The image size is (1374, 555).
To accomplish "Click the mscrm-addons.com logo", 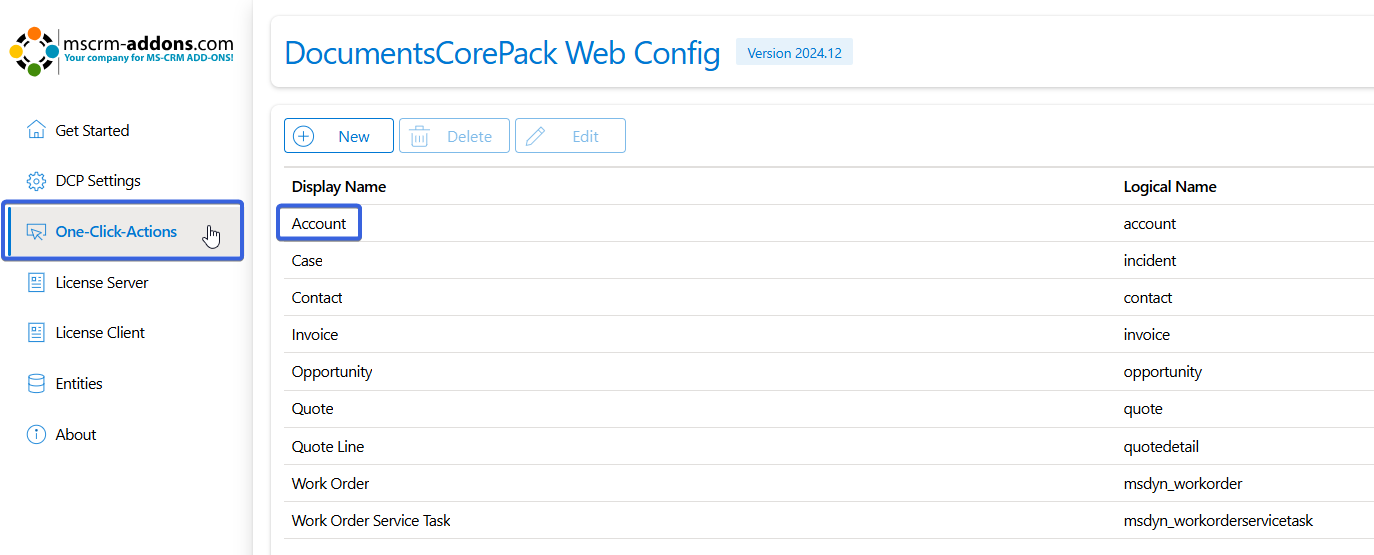I will (x=122, y=51).
